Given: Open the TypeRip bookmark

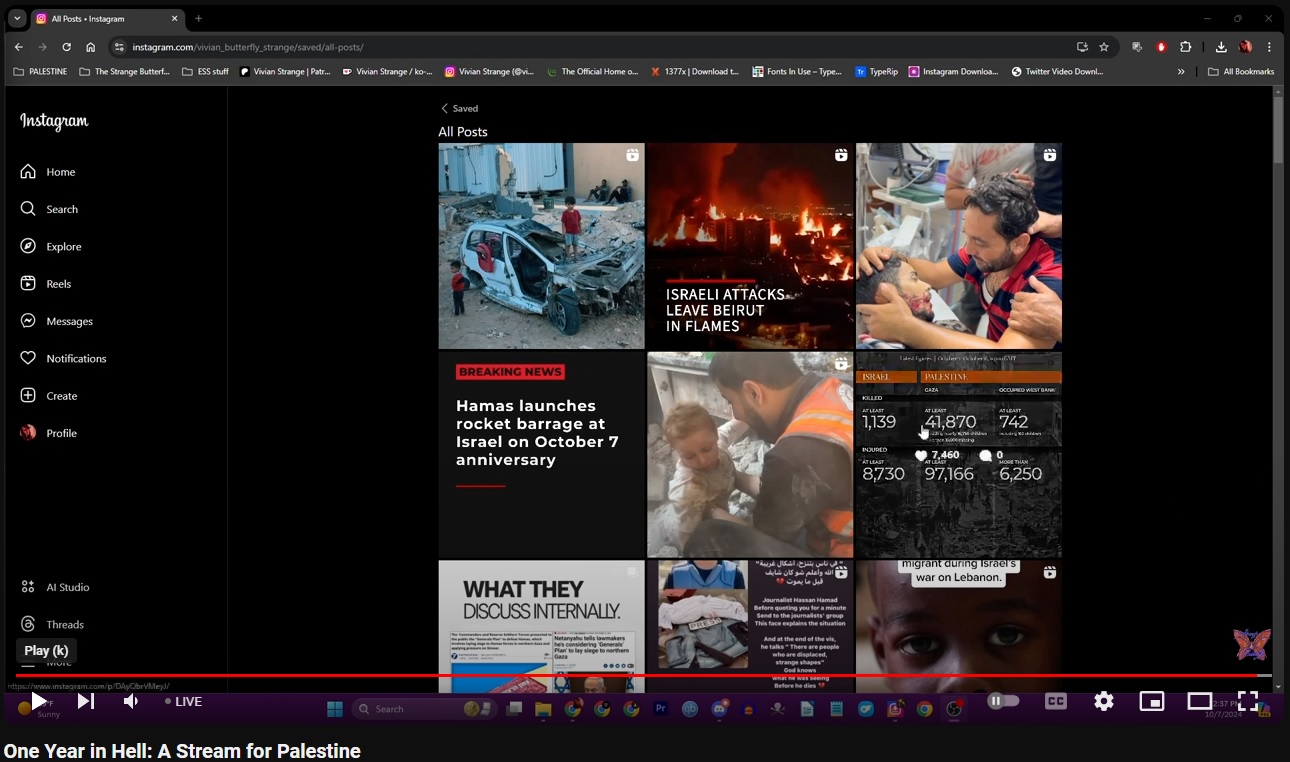Looking at the screenshot, I should (x=876, y=72).
